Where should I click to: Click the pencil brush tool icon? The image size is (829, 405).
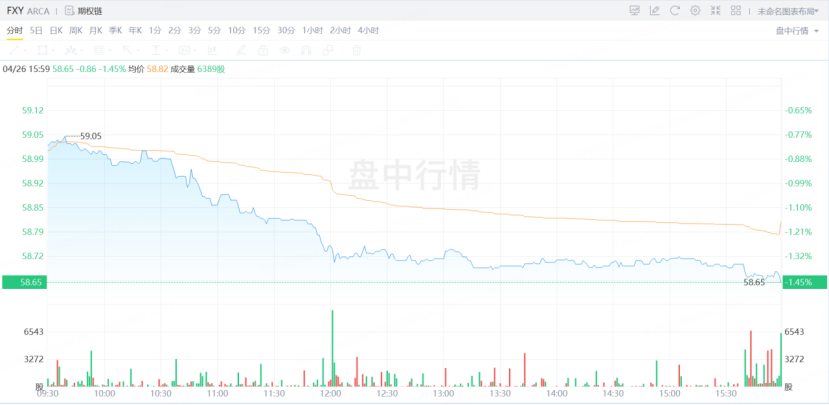point(241,50)
